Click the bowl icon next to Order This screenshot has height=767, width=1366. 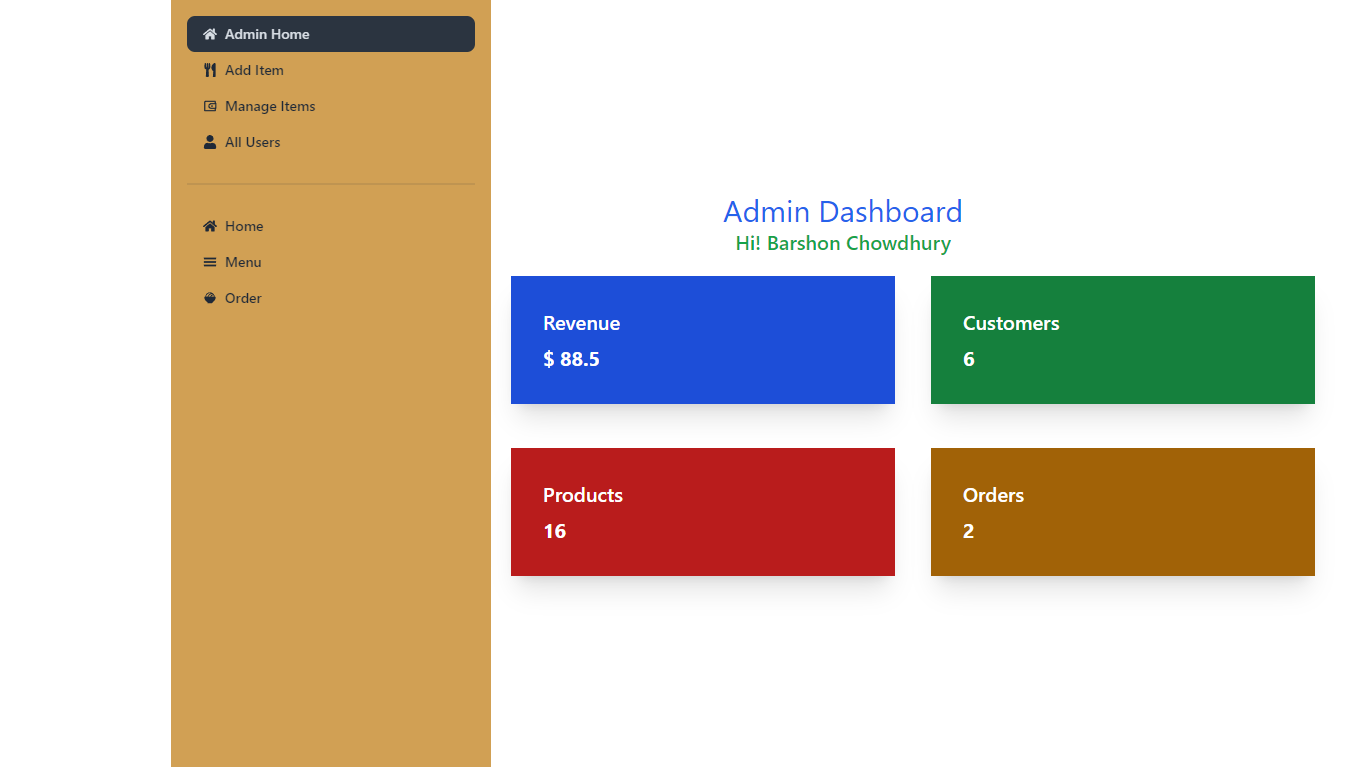tap(210, 298)
